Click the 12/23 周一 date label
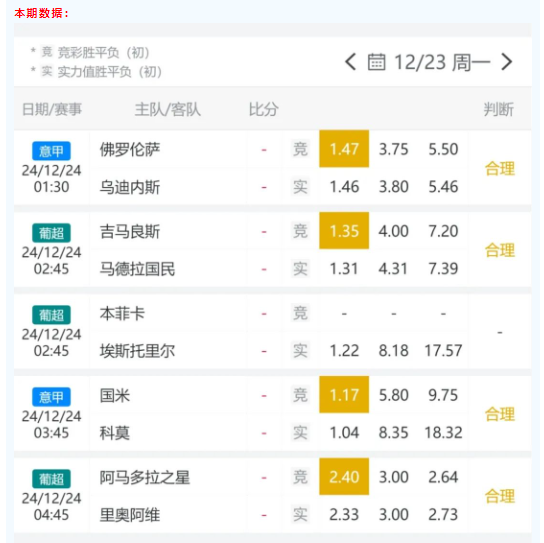Image resolution: width=544 pixels, height=543 pixels. click(x=442, y=62)
